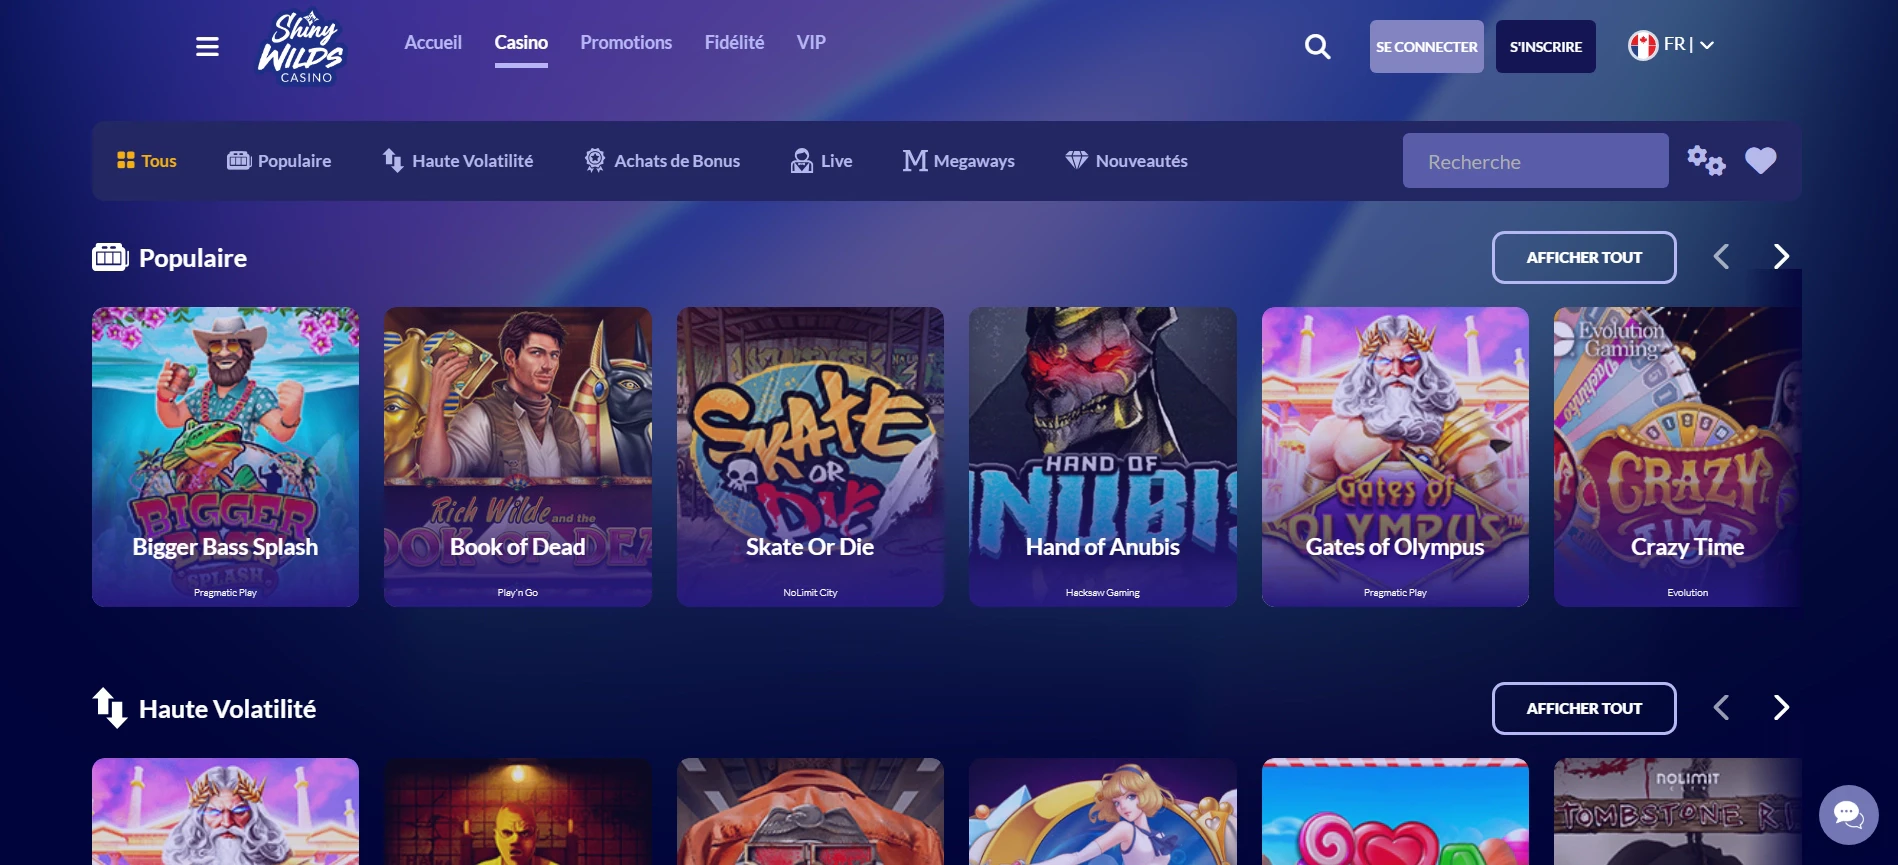
Task: Expand the FR language dropdown
Action: [x=1707, y=45]
